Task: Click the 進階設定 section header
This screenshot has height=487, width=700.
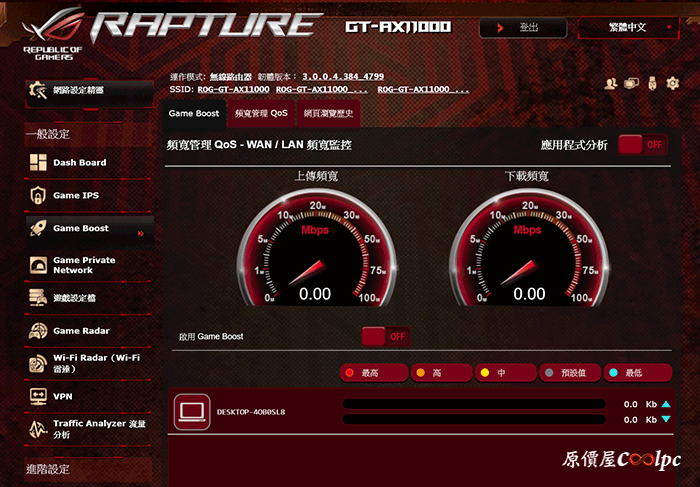Action: pyautogui.click(x=48, y=469)
